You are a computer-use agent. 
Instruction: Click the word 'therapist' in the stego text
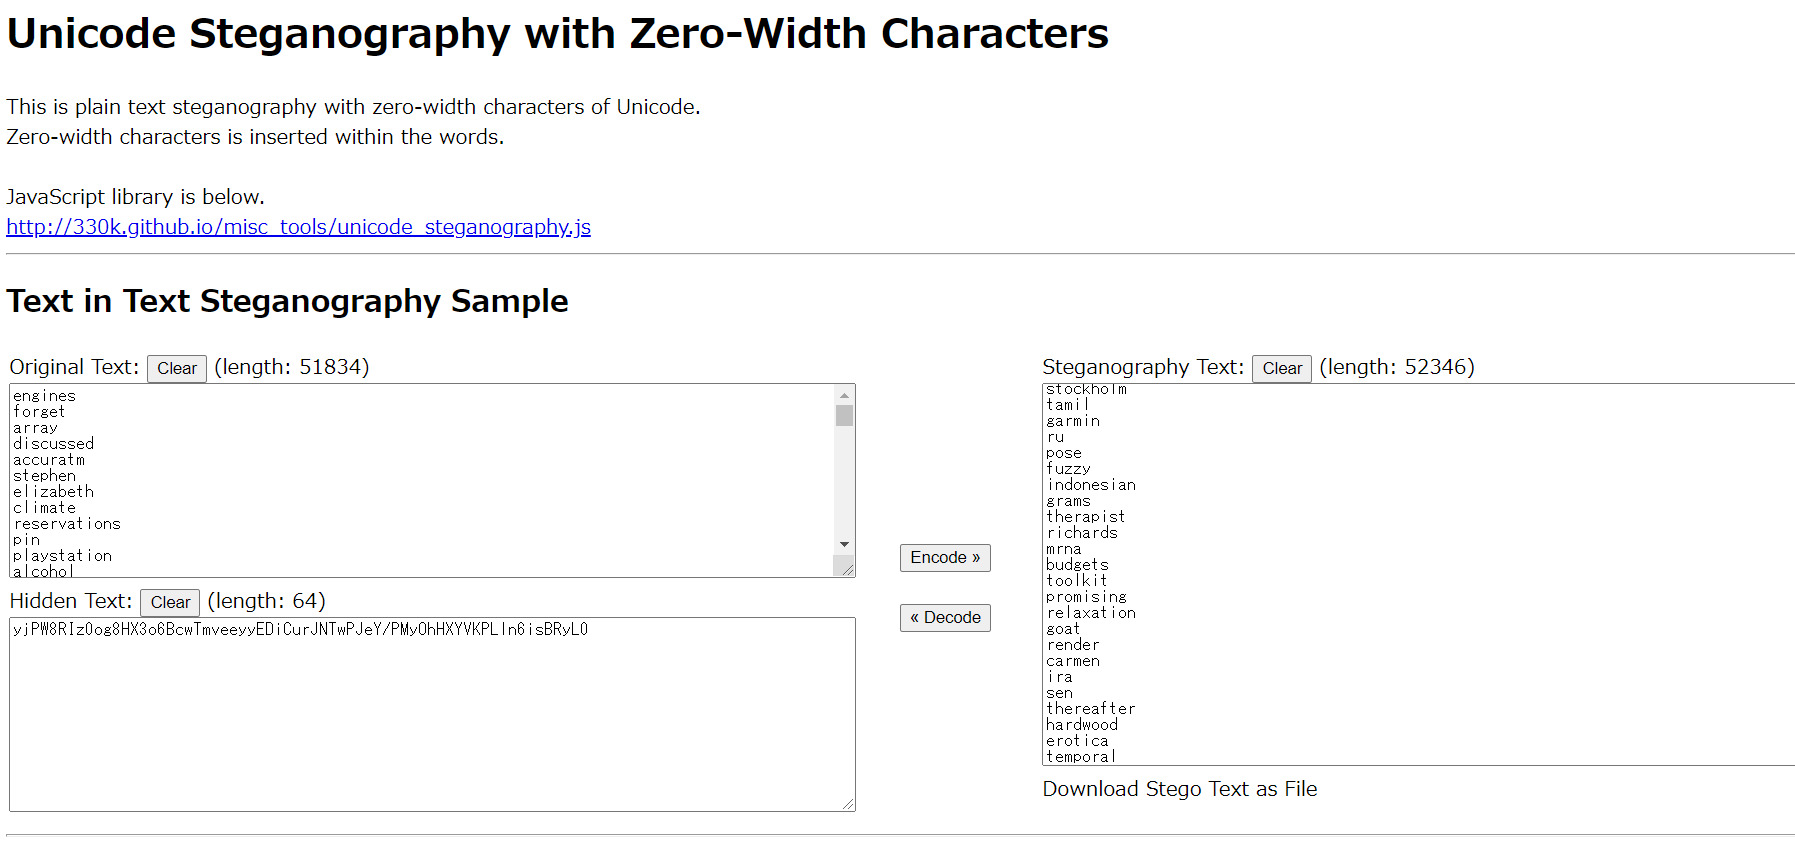click(1085, 517)
